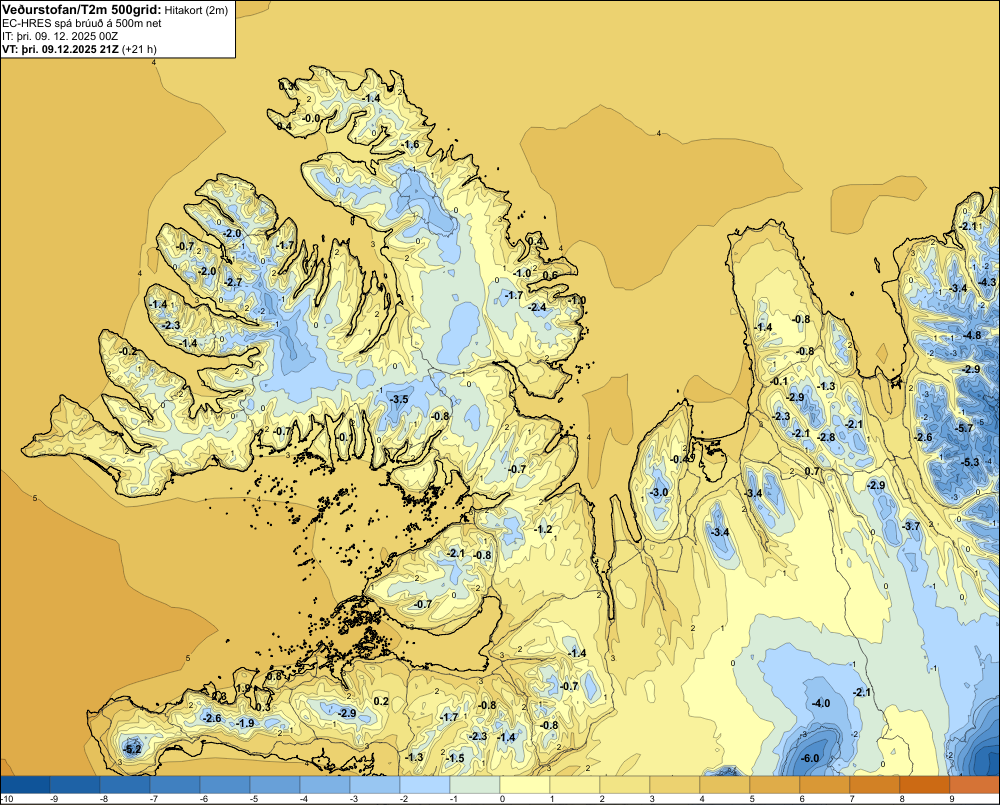Click the temperature value '-4.0' on the map
The height and width of the screenshot is (805, 1000).
821,703
